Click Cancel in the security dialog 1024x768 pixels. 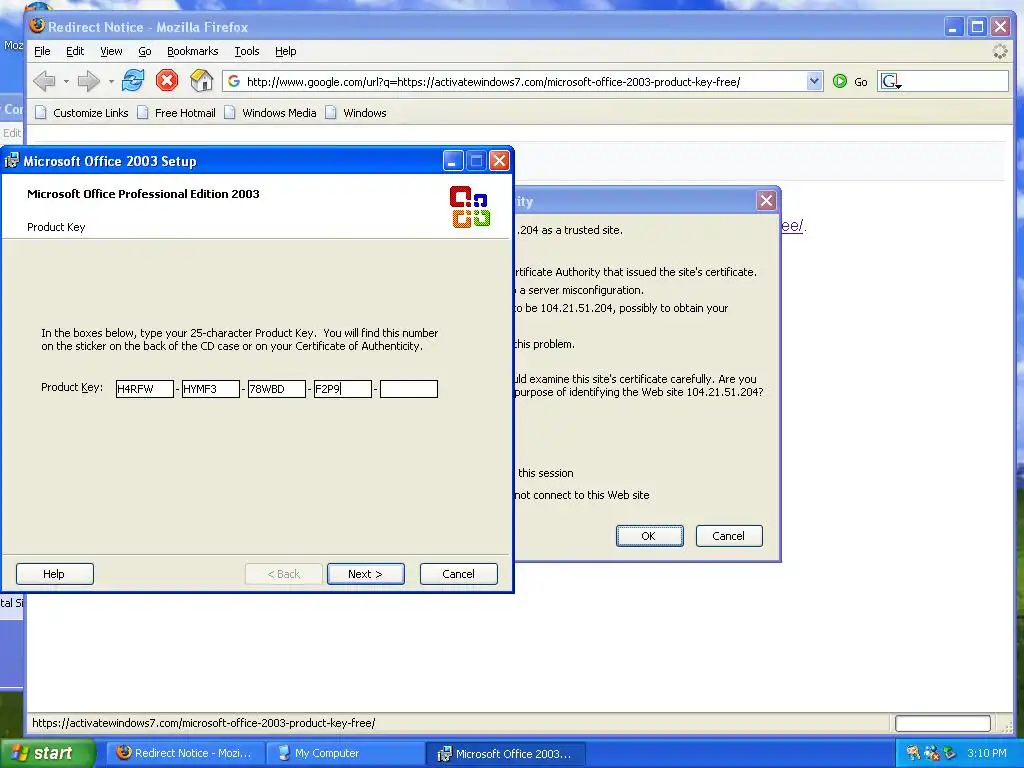[729, 536]
